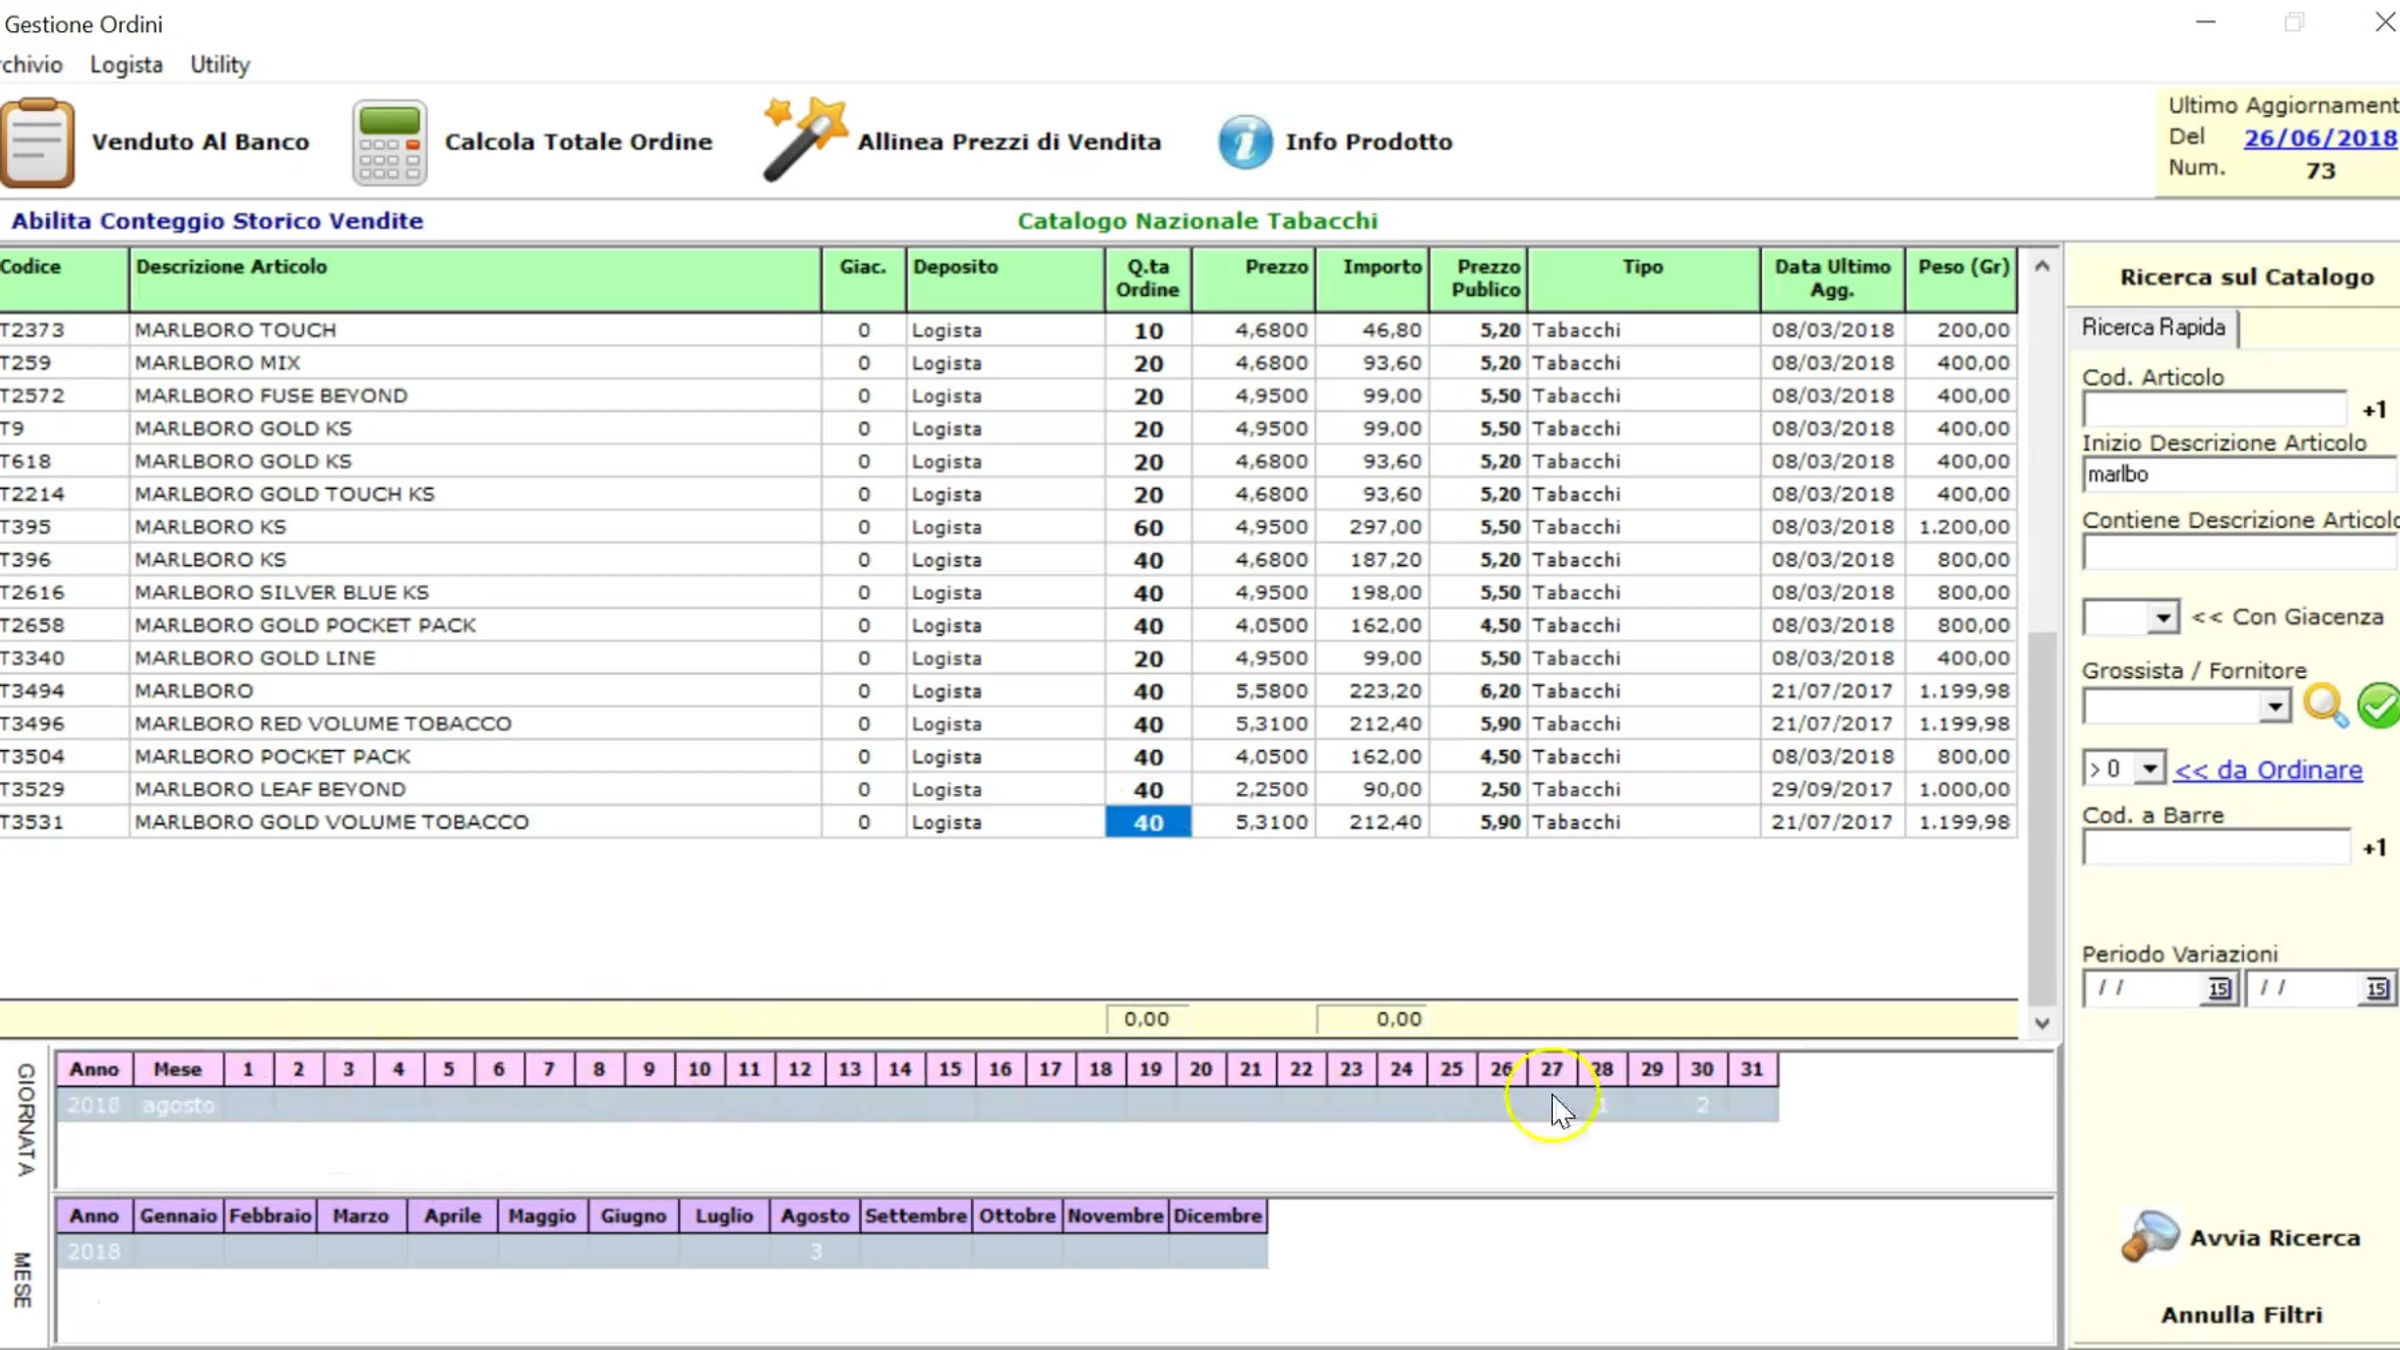
Task: Click the Gennaio column header
Action: (x=178, y=1216)
